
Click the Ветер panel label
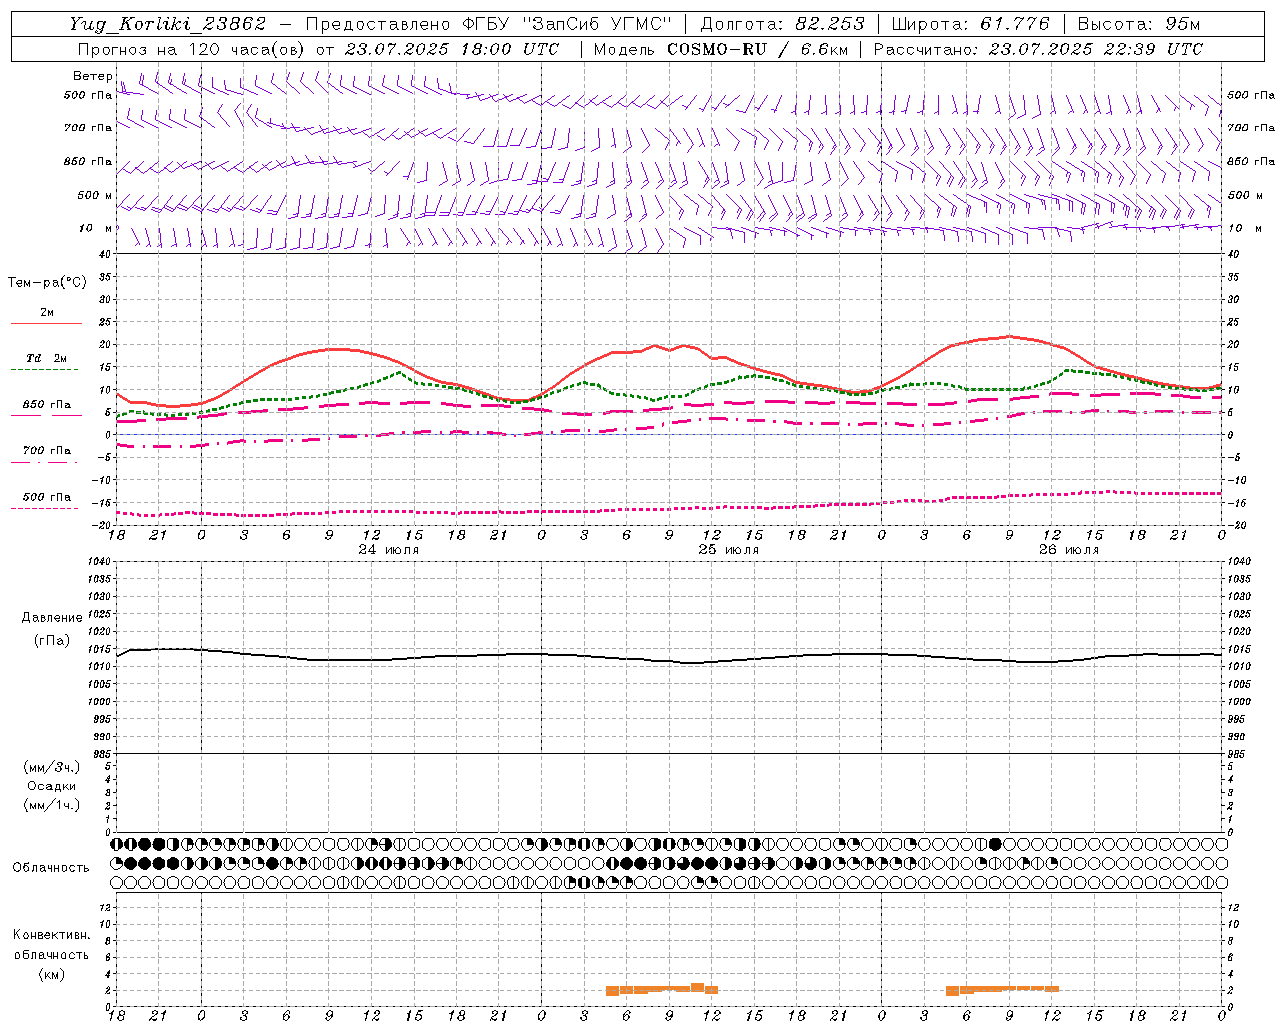tap(92, 76)
